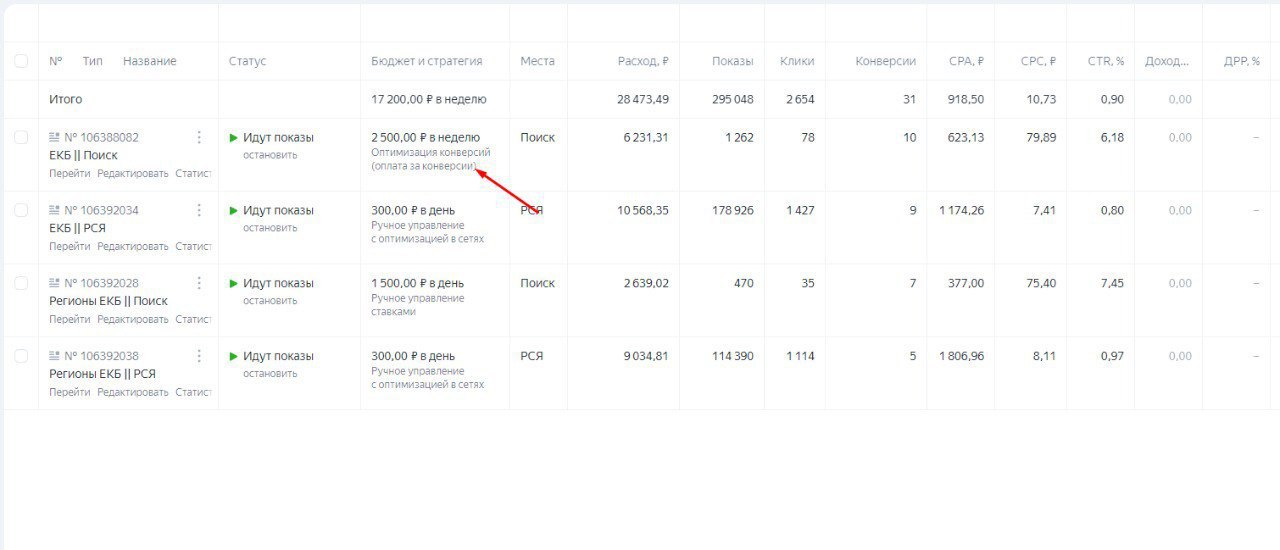Click green play icon for Регионы ЕКБ || РСЯ
This screenshot has width=1280, height=550.
tap(234, 356)
